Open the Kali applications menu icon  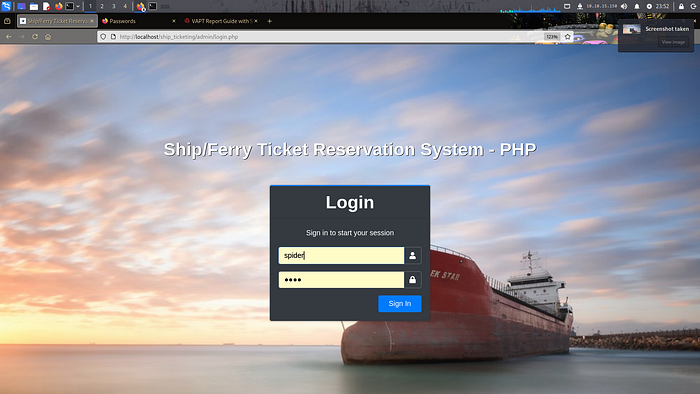(6, 6)
